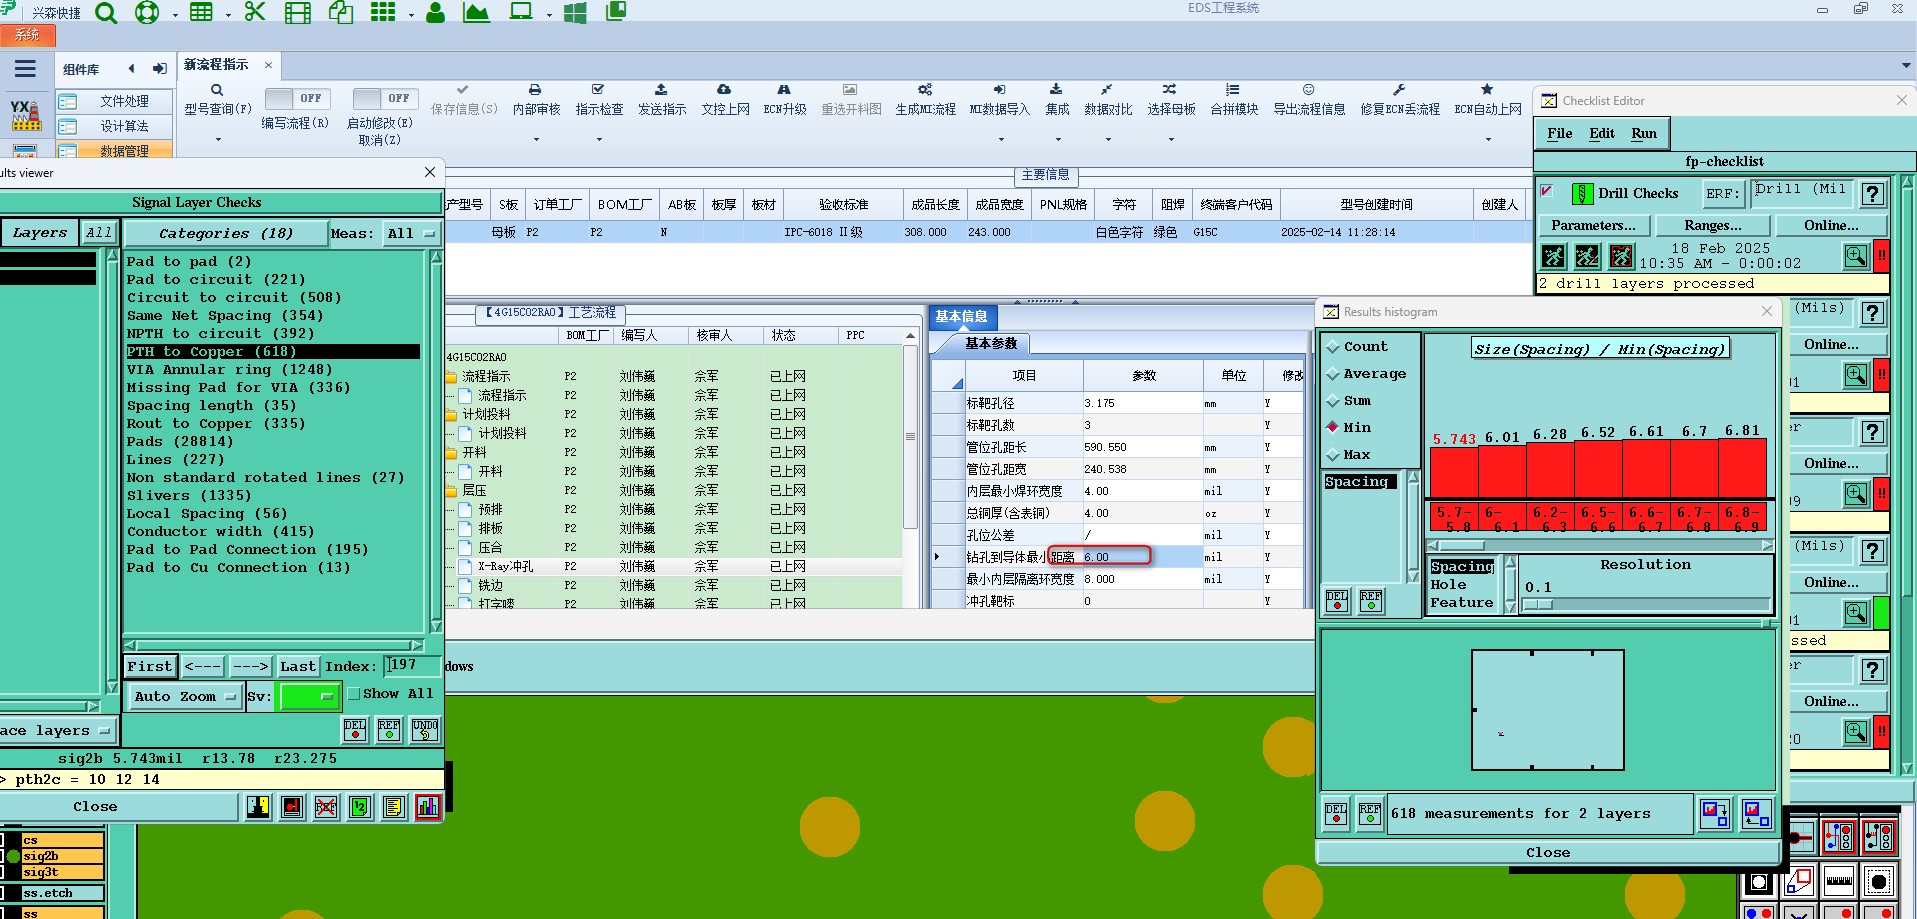Open Edit menu in Checklist Editor
This screenshot has width=1917, height=919.
[x=1601, y=133]
